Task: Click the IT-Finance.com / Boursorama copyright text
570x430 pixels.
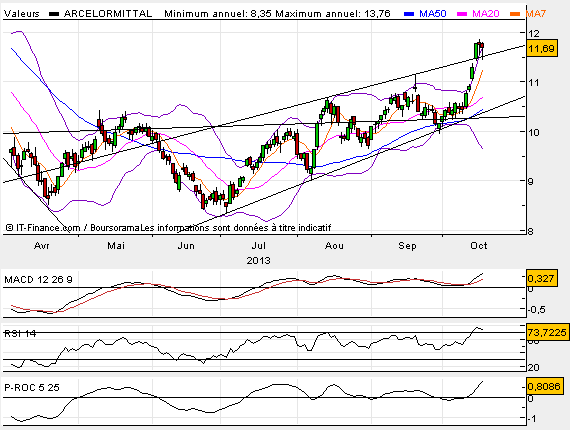Action: [73, 228]
